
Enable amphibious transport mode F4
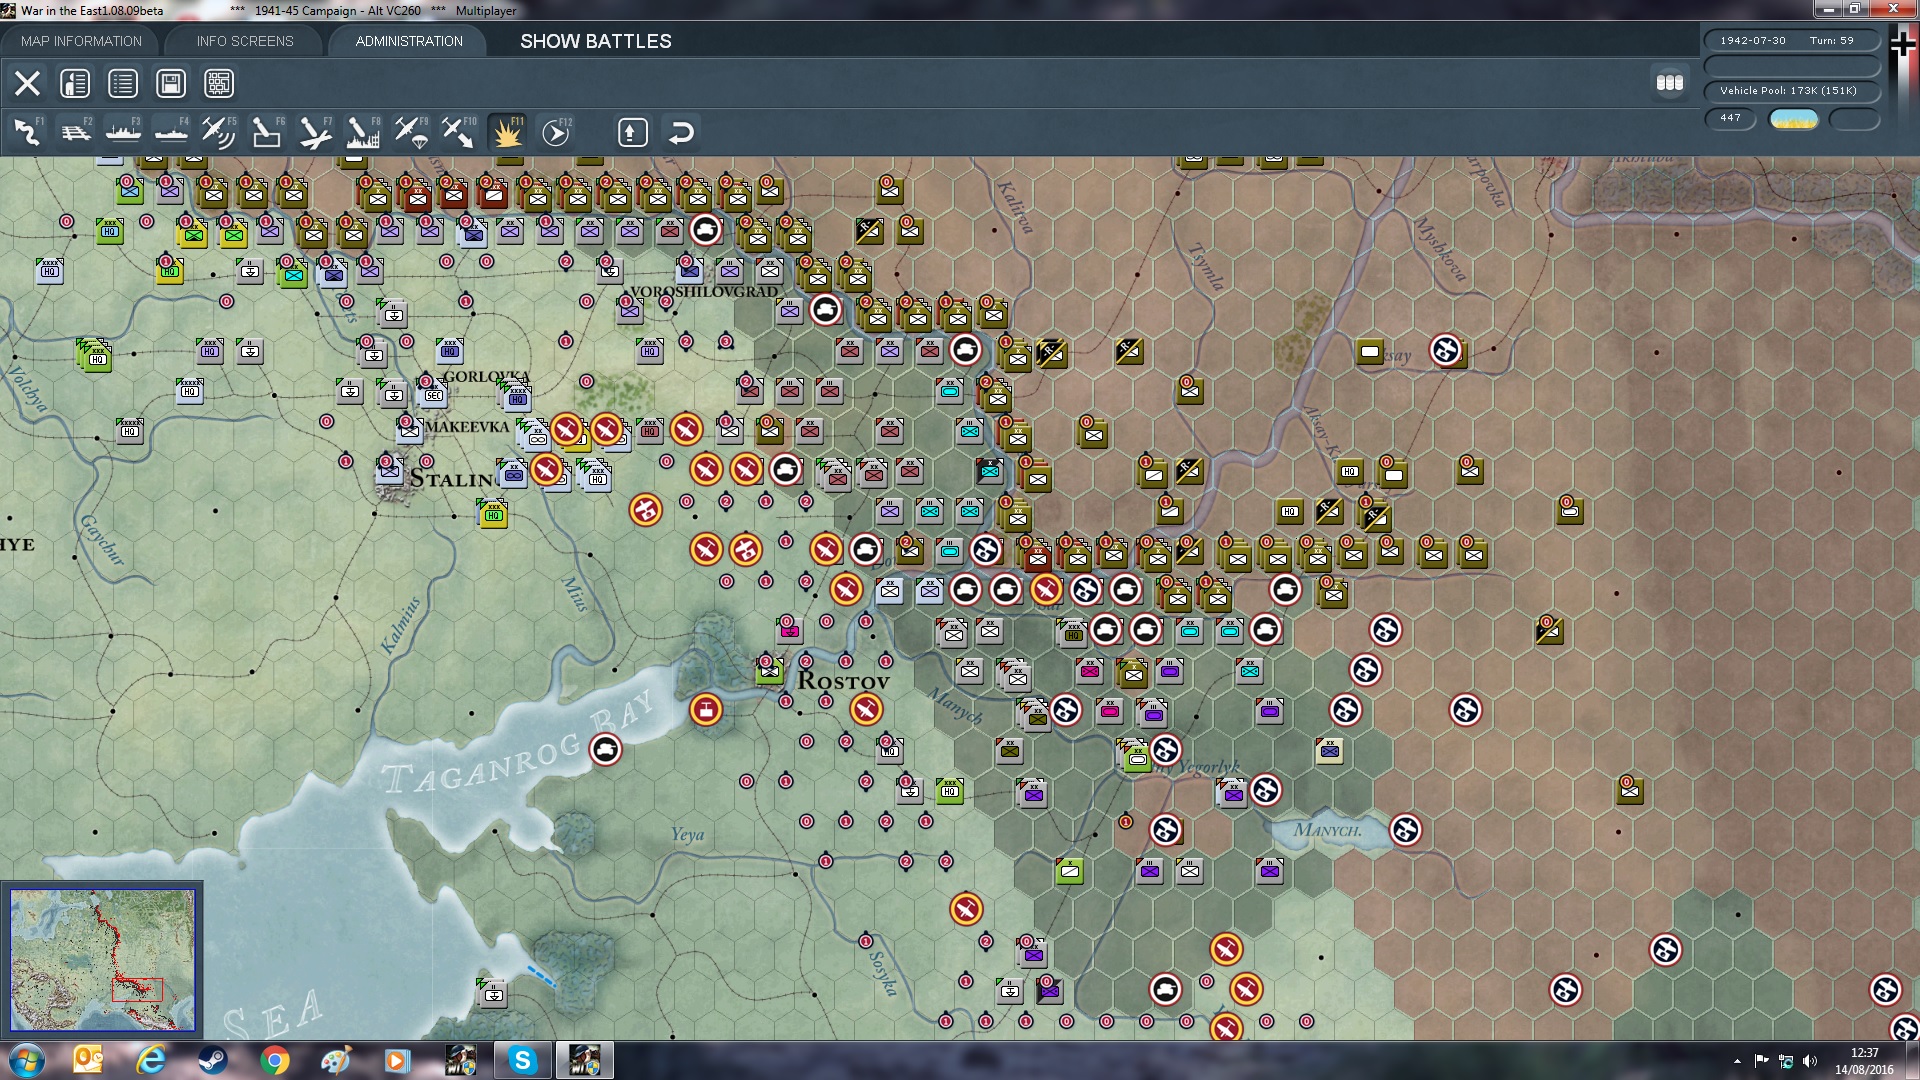pyautogui.click(x=170, y=131)
